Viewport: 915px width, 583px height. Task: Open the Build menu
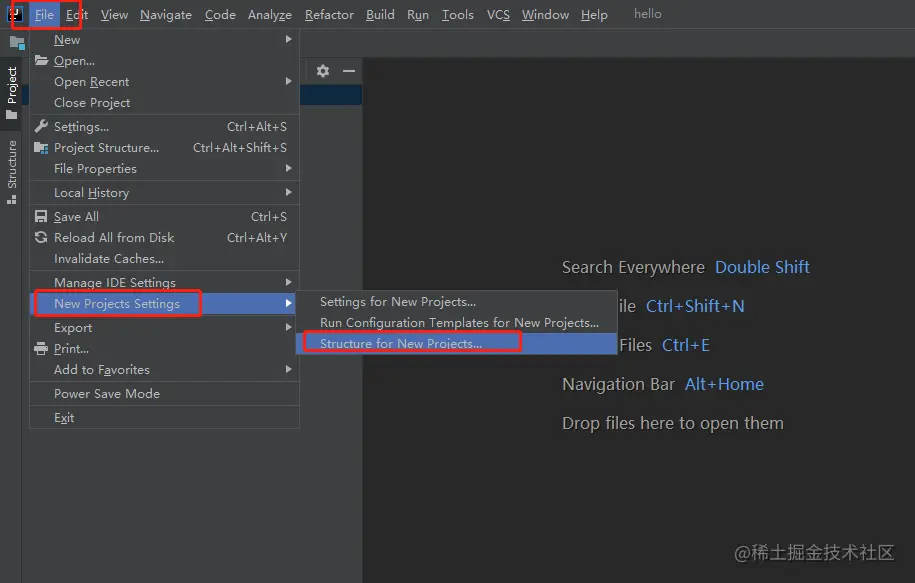pos(380,15)
